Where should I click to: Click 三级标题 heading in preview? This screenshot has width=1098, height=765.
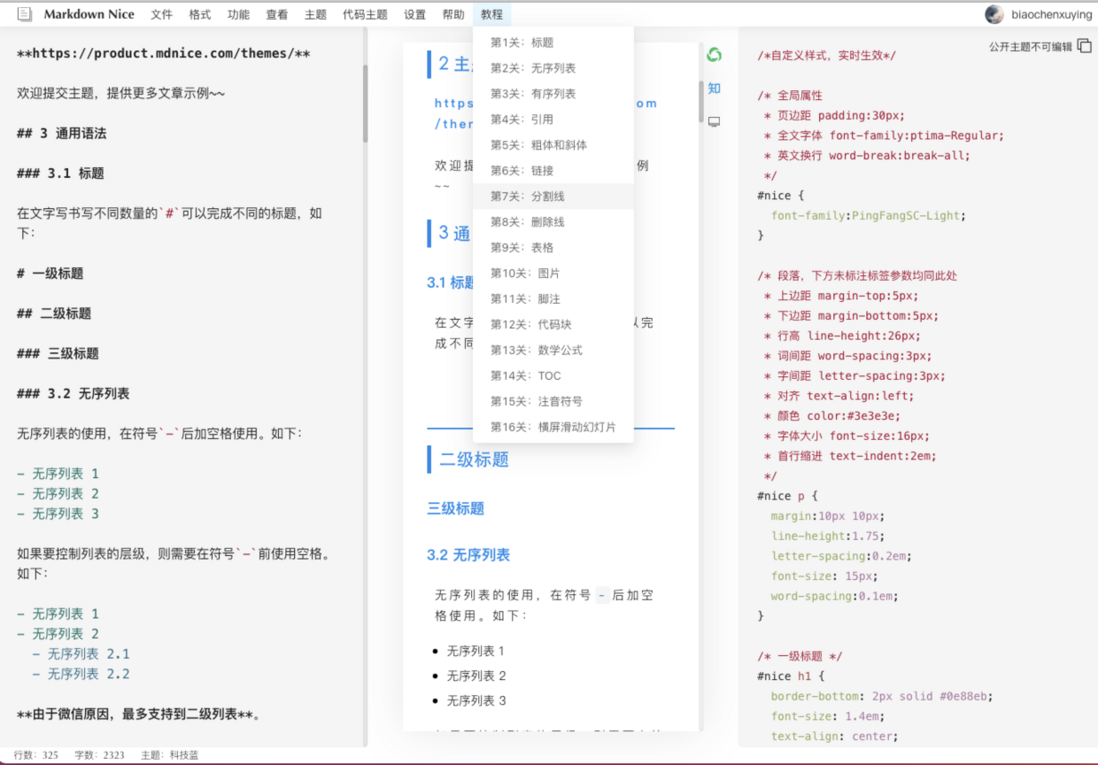[x=455, y=509]
